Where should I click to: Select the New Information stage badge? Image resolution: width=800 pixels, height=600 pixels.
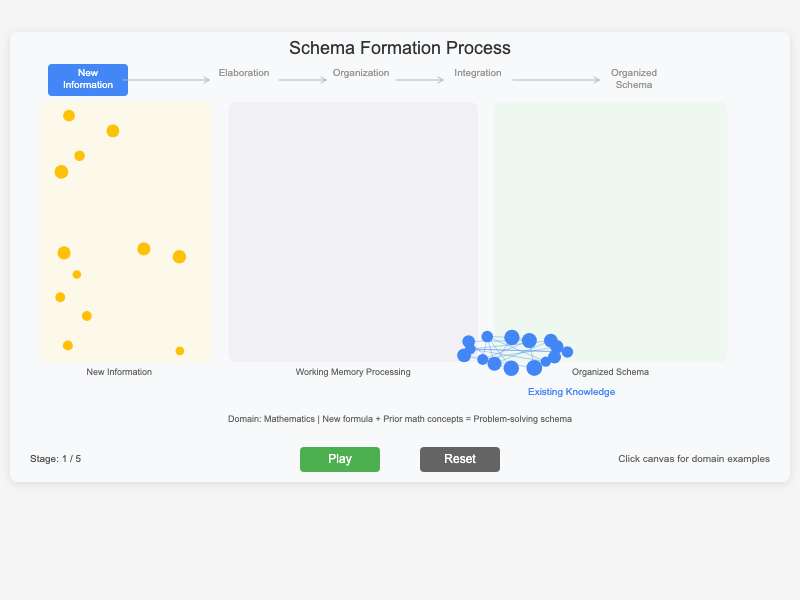pos(87,78)
